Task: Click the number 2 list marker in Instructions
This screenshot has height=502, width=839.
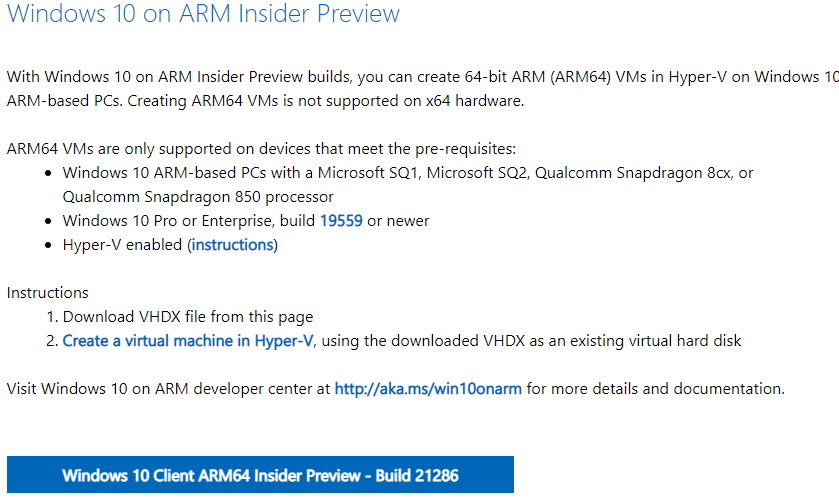Action: click(51, 340)
